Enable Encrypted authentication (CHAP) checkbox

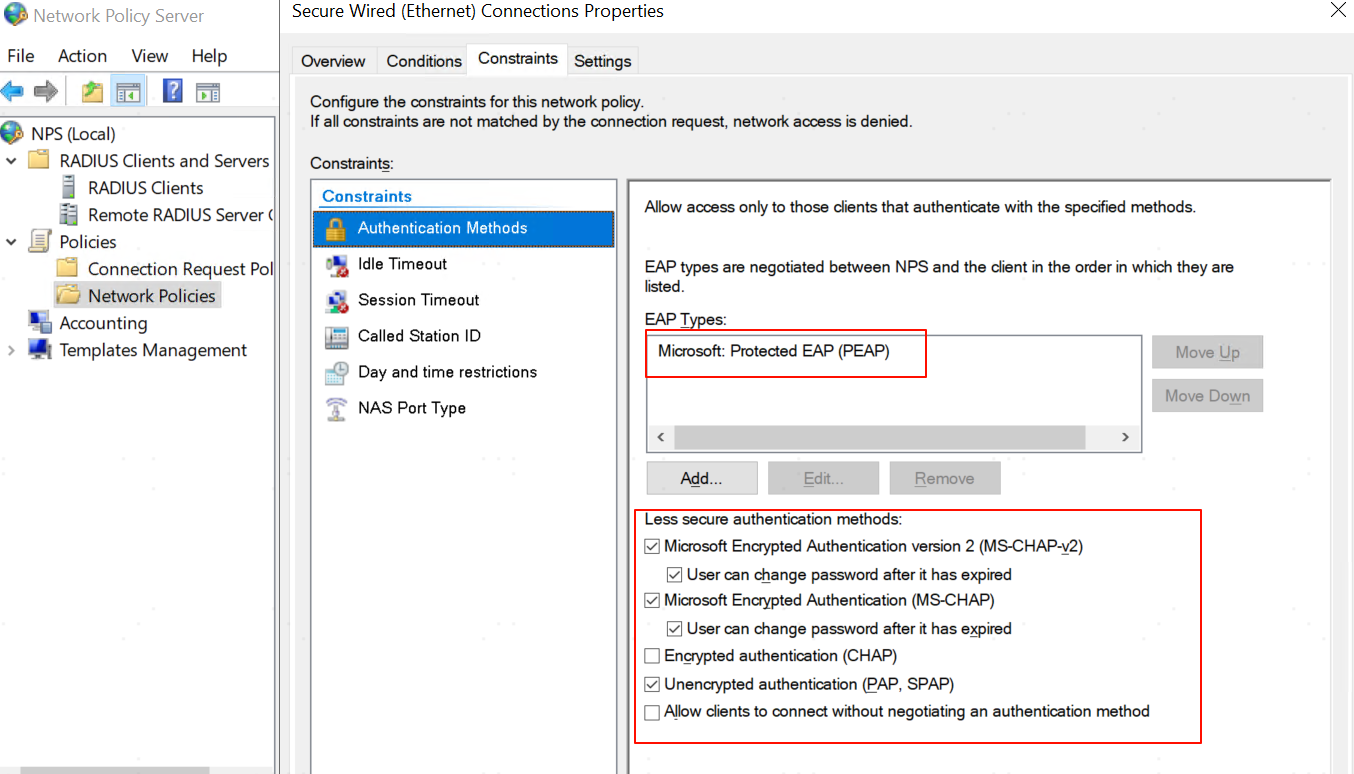click(x=652, y=656)
